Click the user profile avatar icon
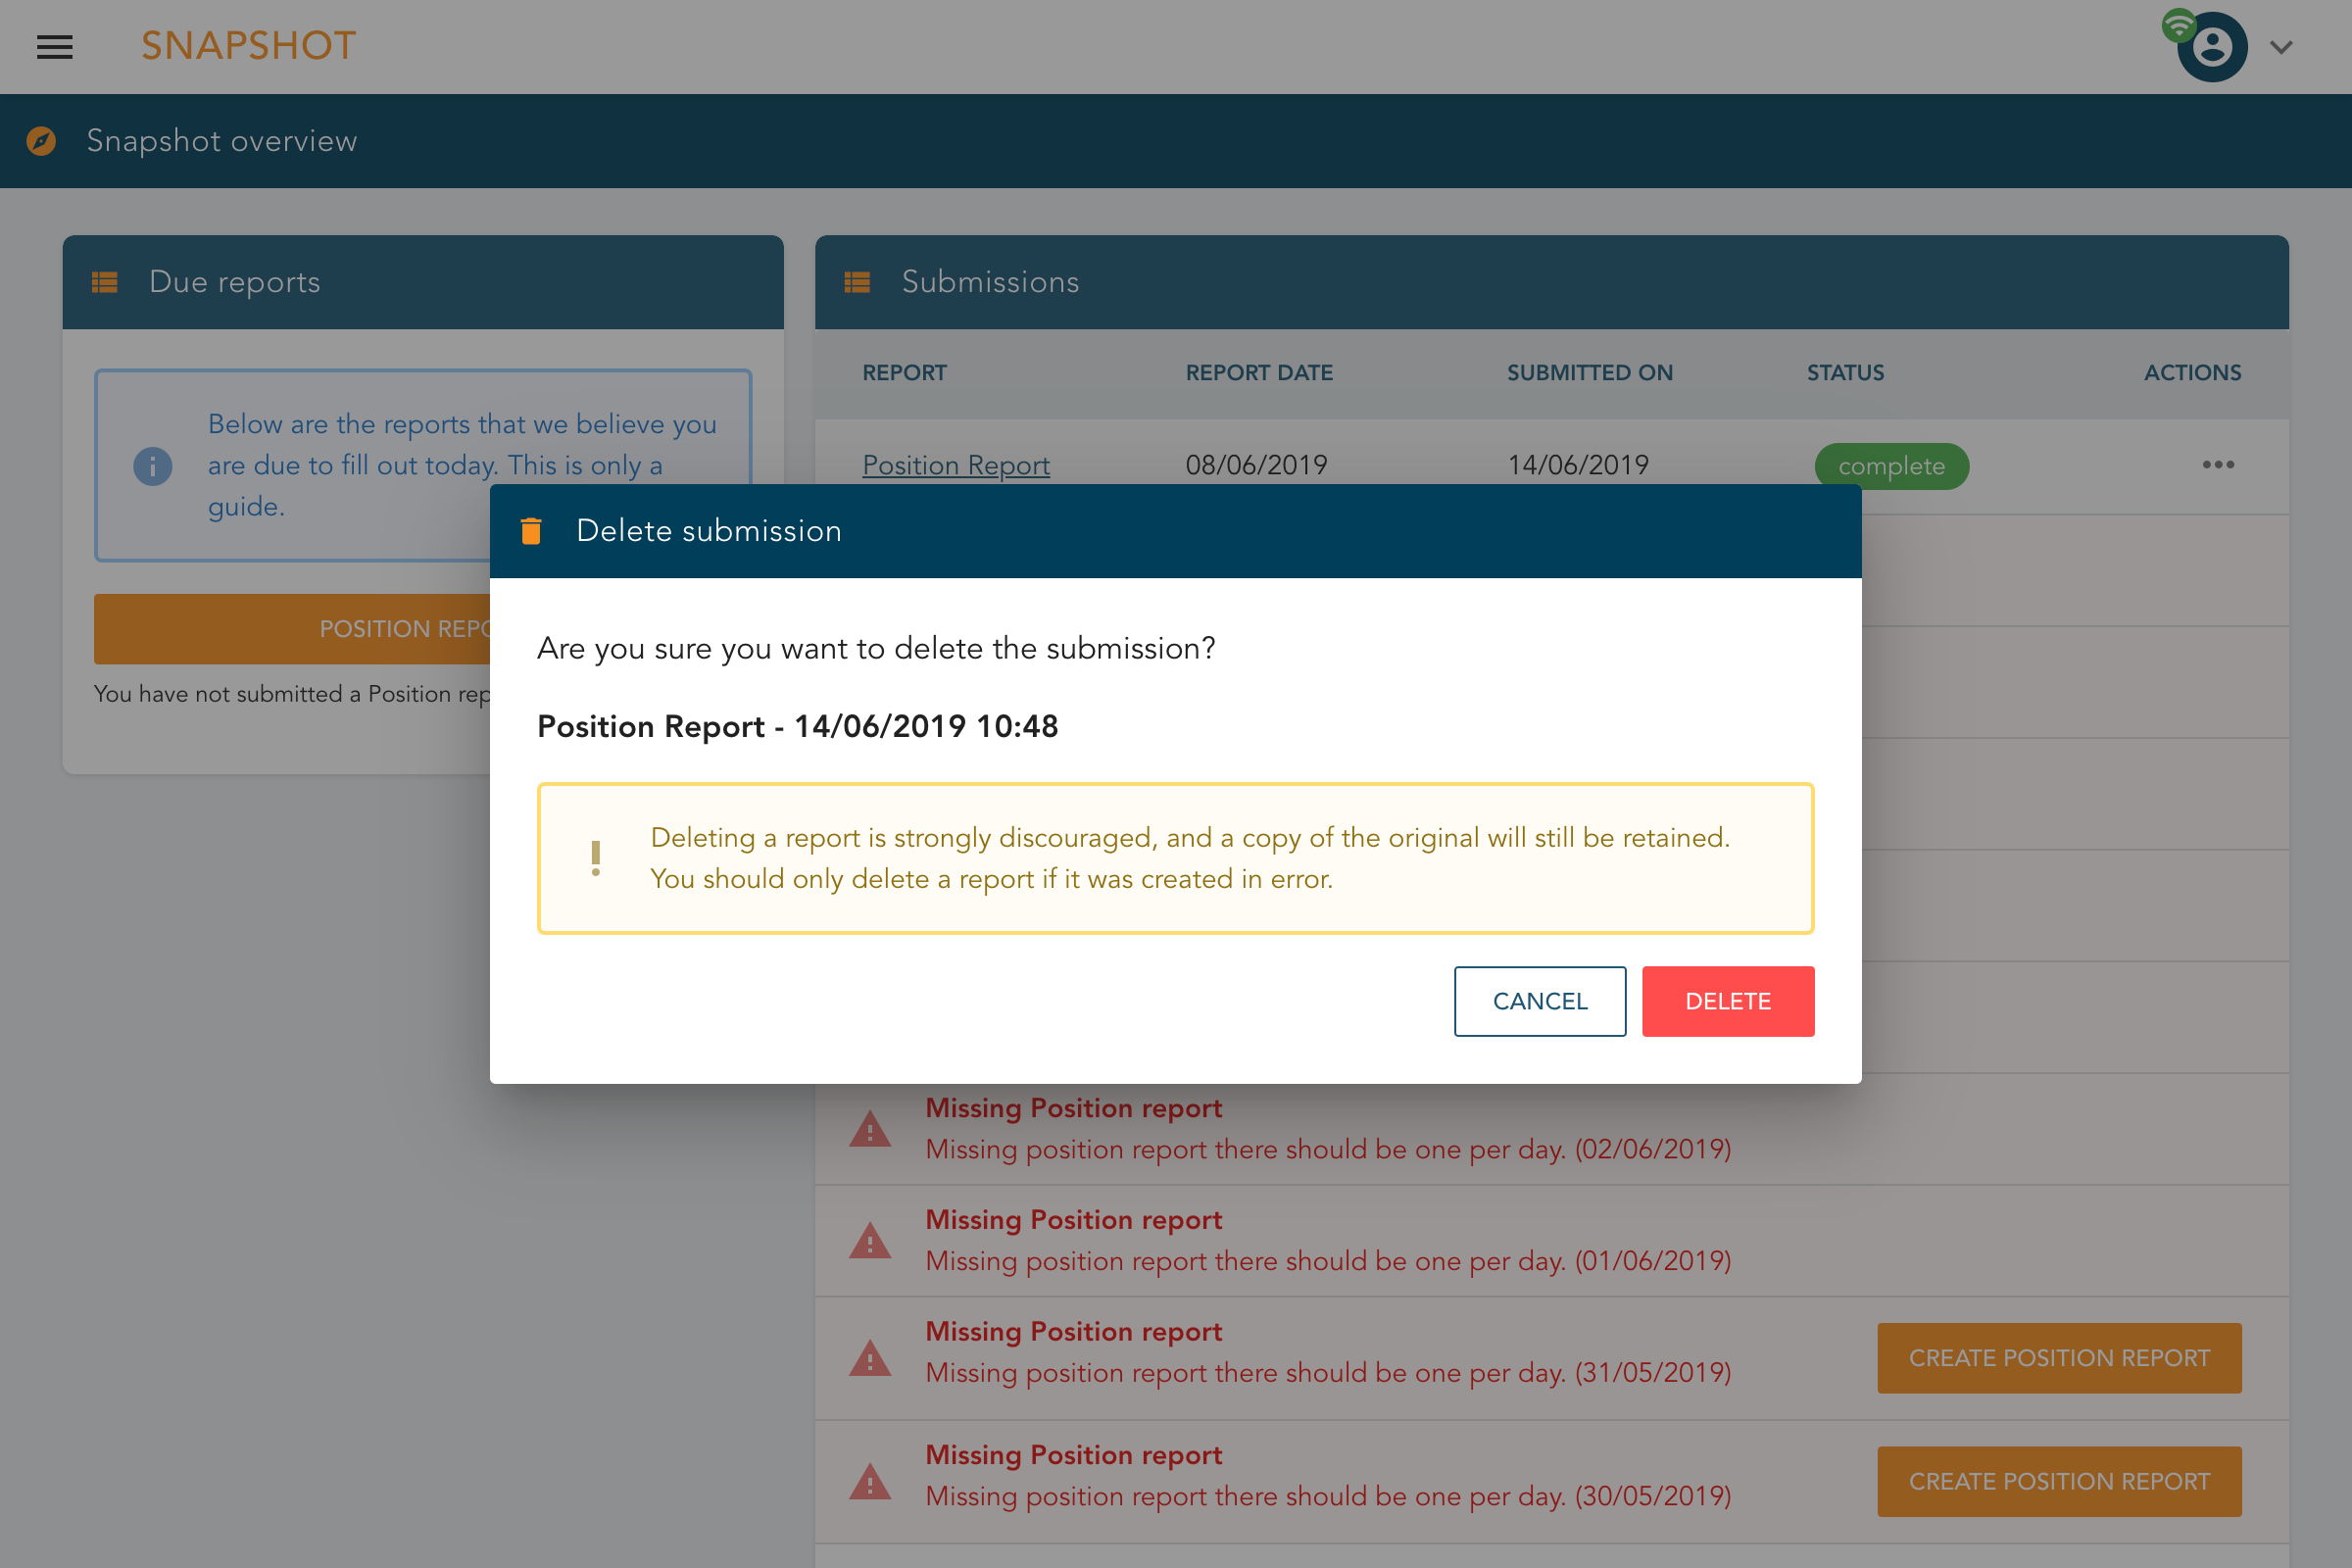2352x1568 pixels. (x=2210, y=47)
